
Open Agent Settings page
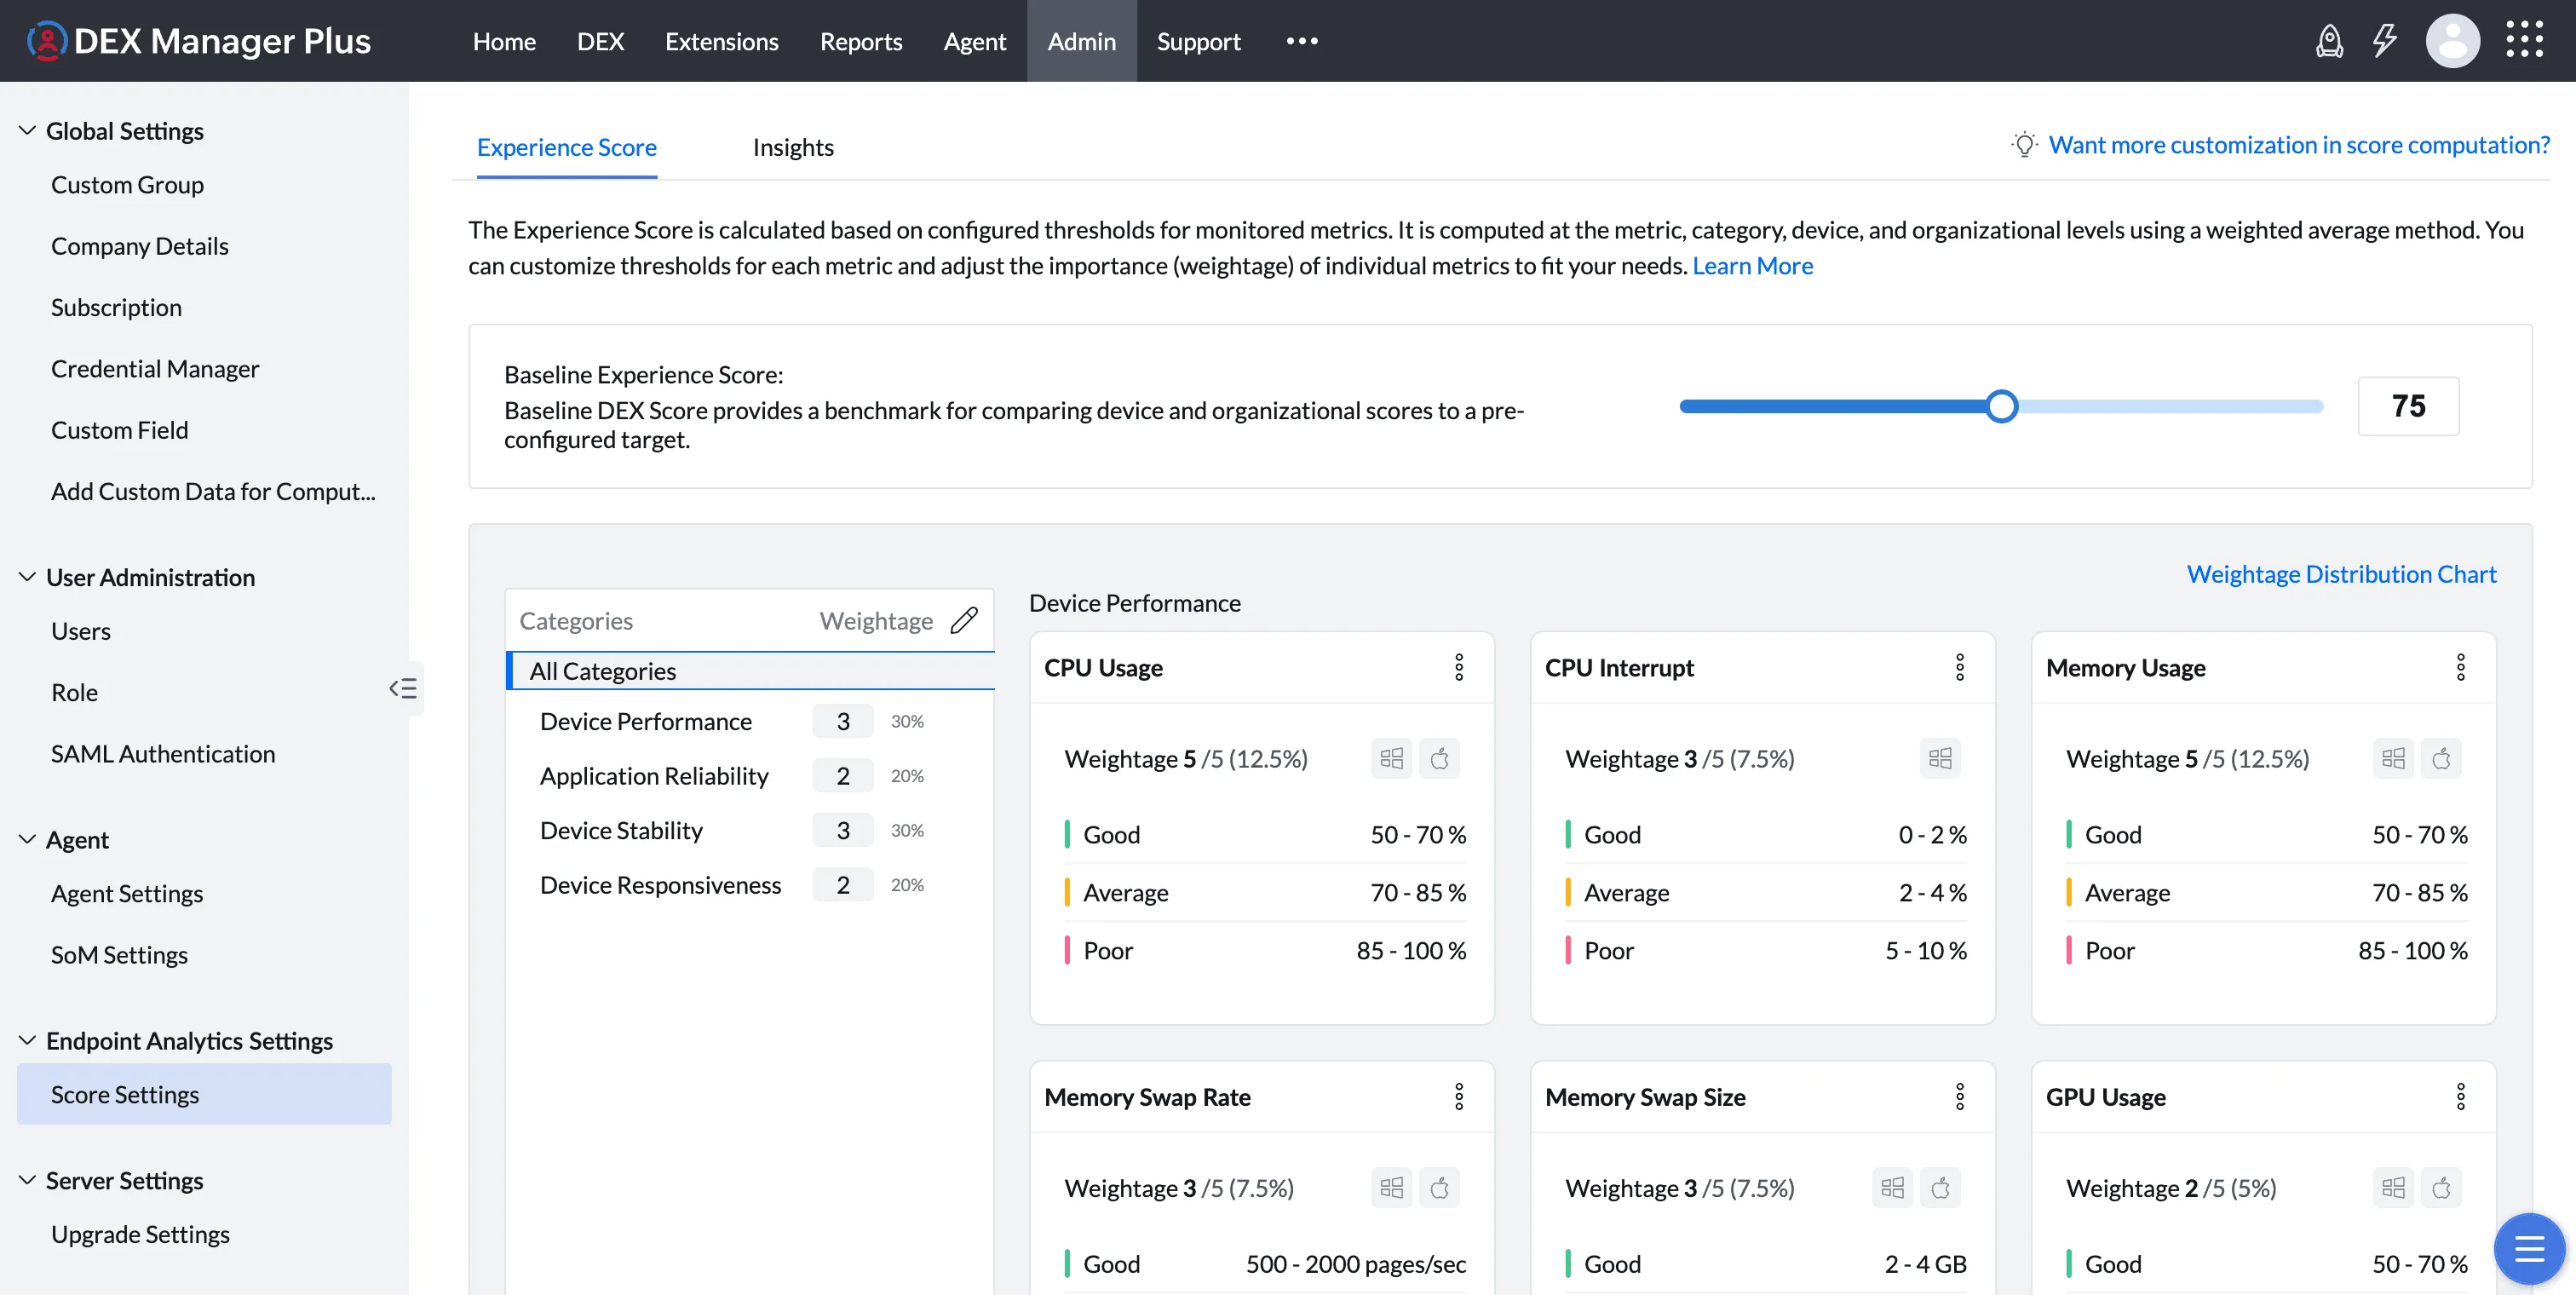[127, 893]
